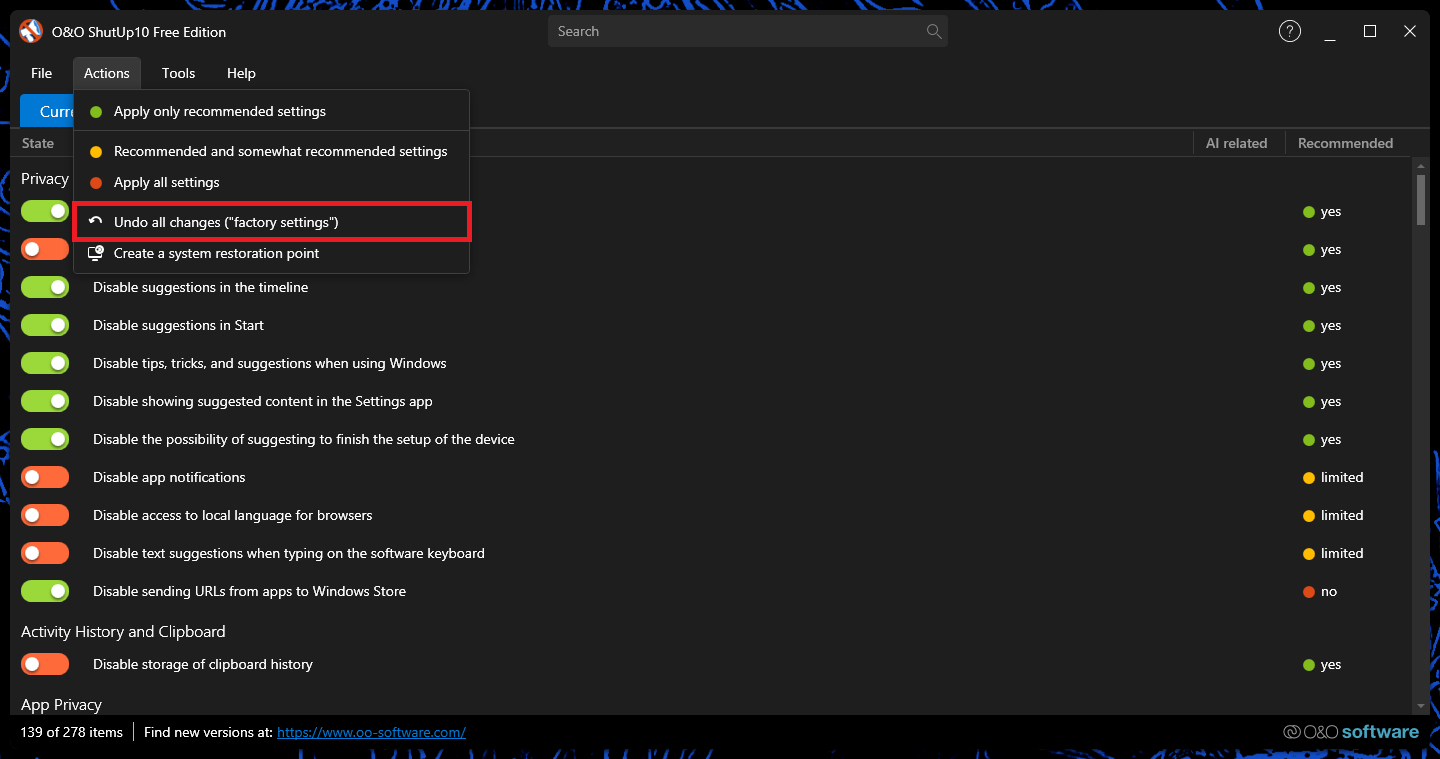The height and width of the screenshot is (759, 1440).
Task: Click the magnifier icon in the search box
Action: click(x=934, y=31)
